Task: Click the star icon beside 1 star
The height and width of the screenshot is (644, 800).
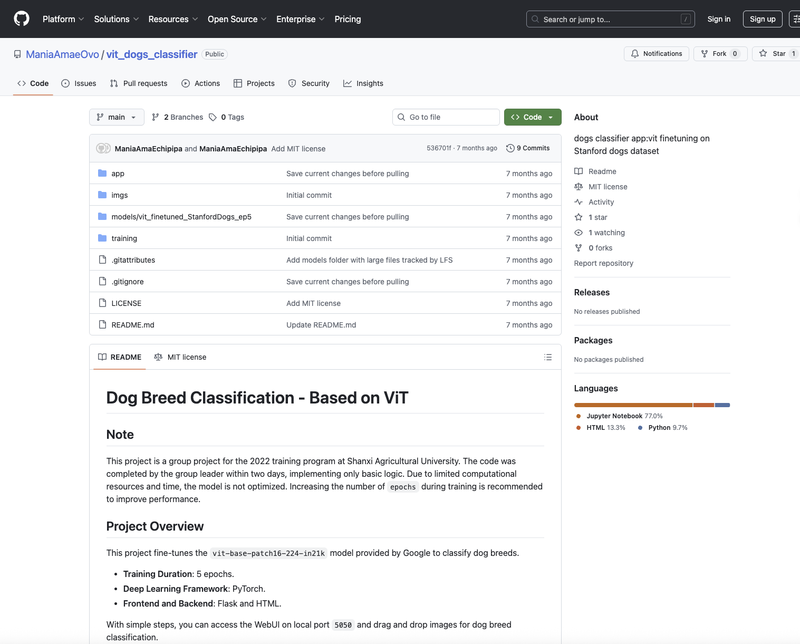Action: [x=579, y=217]
